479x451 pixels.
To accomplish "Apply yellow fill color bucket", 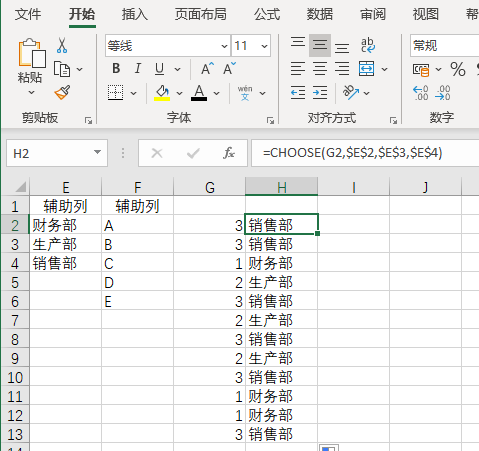I will click(x=162, y=93).
